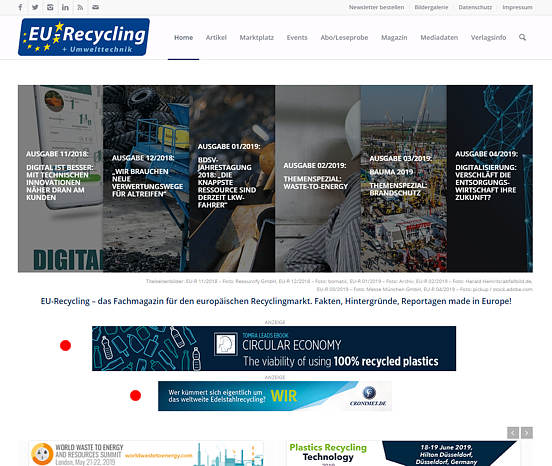This screenshot has width=552, height=466.
Task: Open the search magnifier icon
Action: point(522,37)
